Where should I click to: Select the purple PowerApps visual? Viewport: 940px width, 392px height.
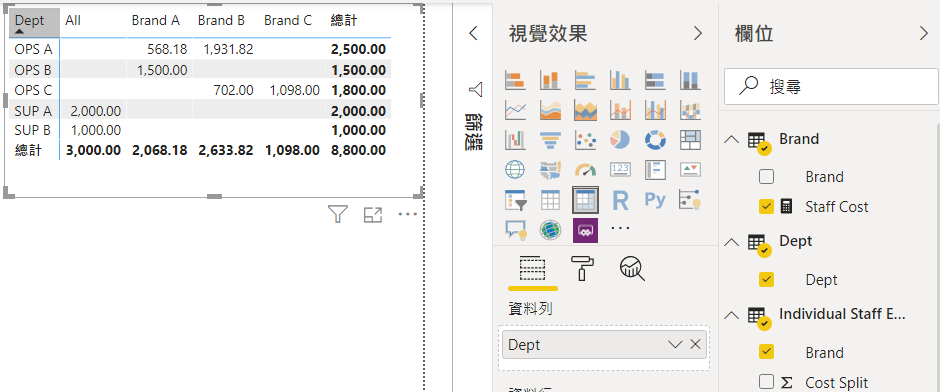point(585,230)
